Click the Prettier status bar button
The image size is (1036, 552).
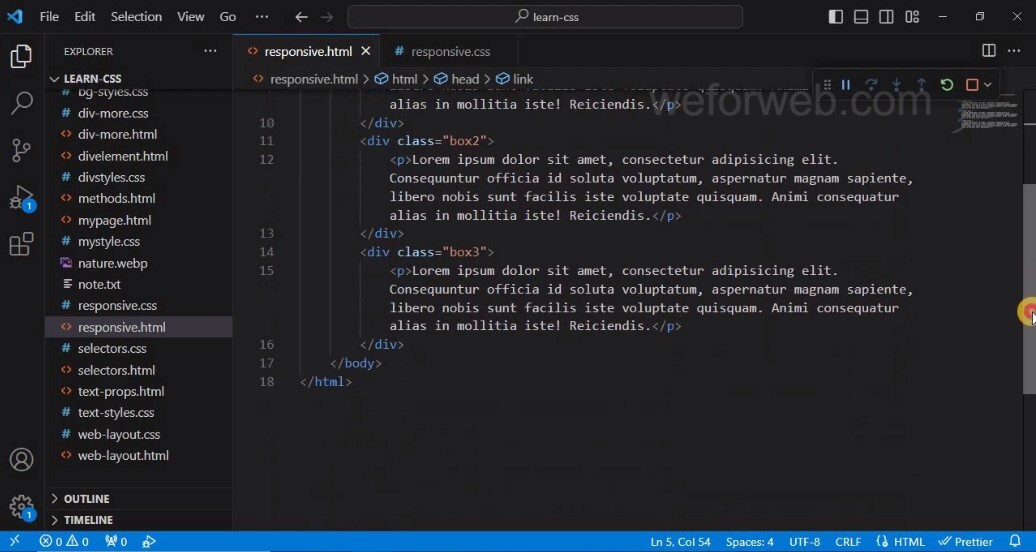coord(966,542)
